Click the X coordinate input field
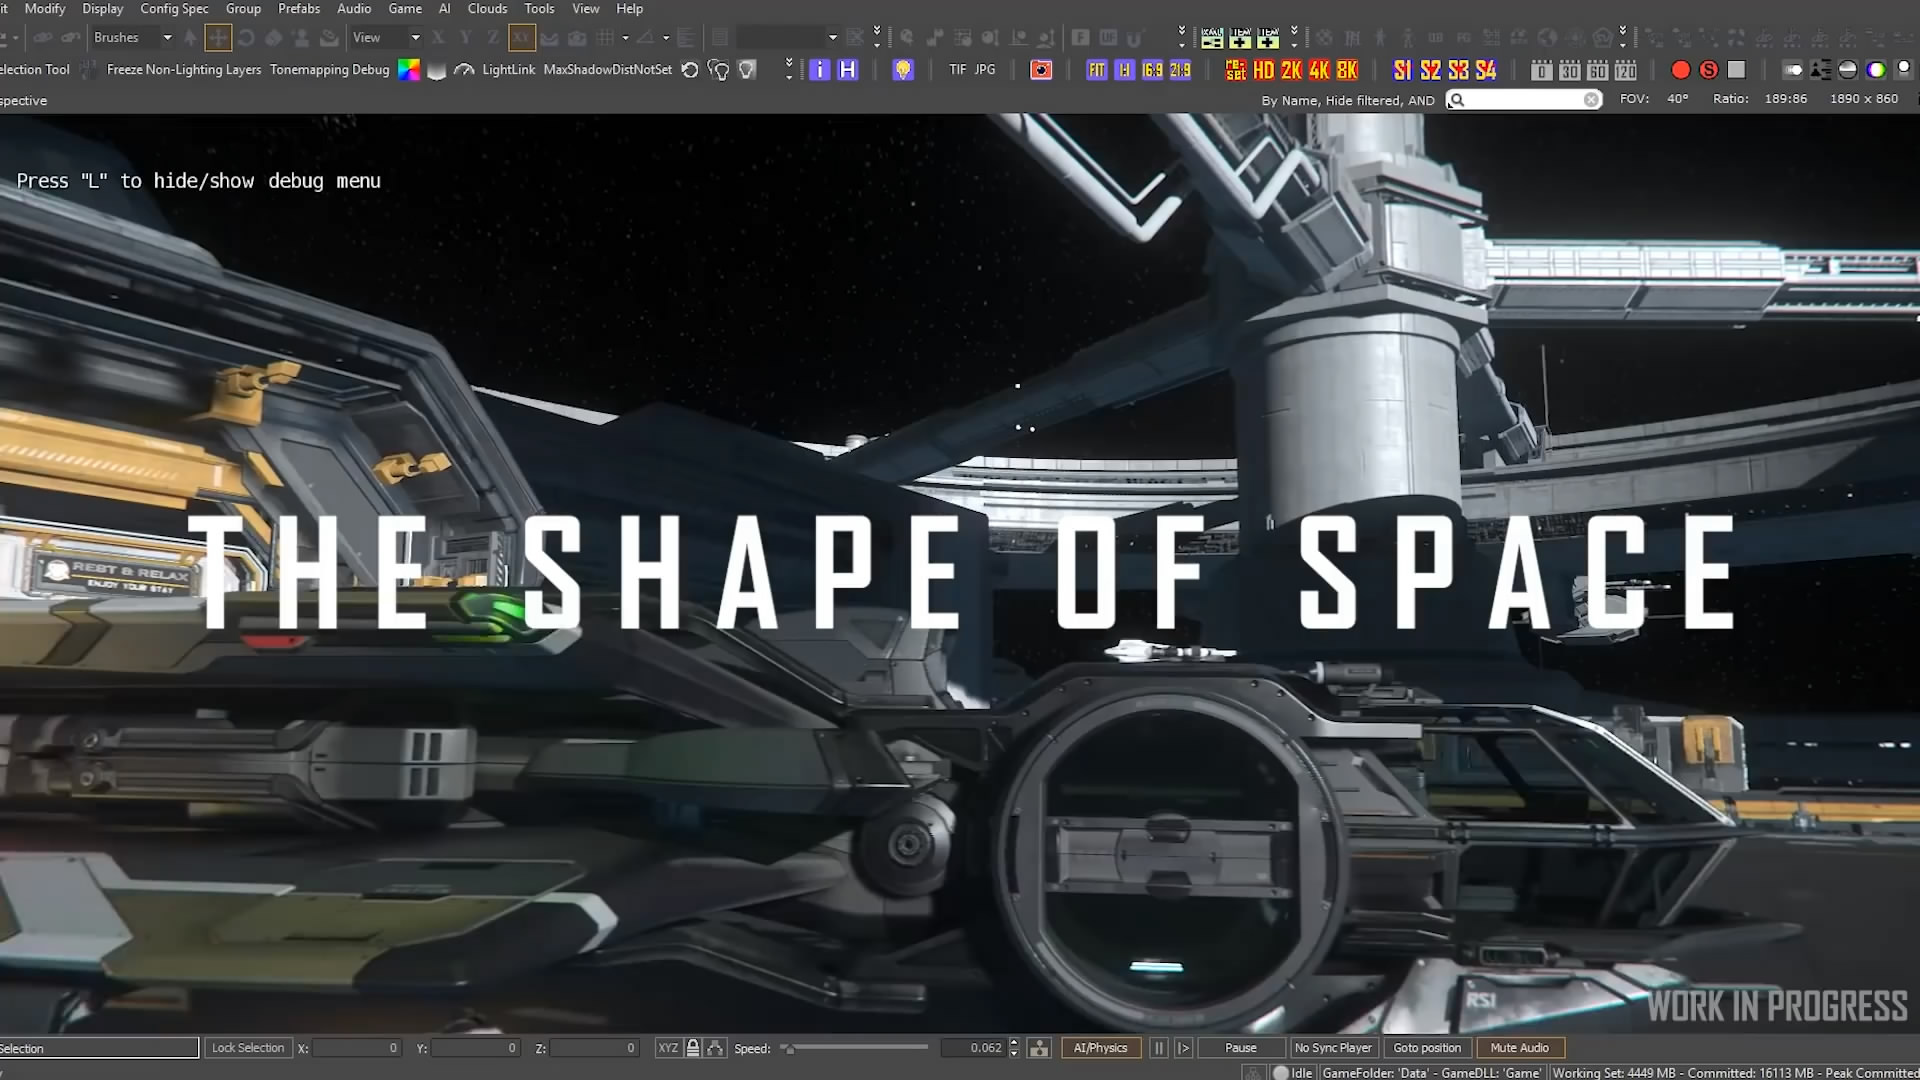 click(356, 1048)
